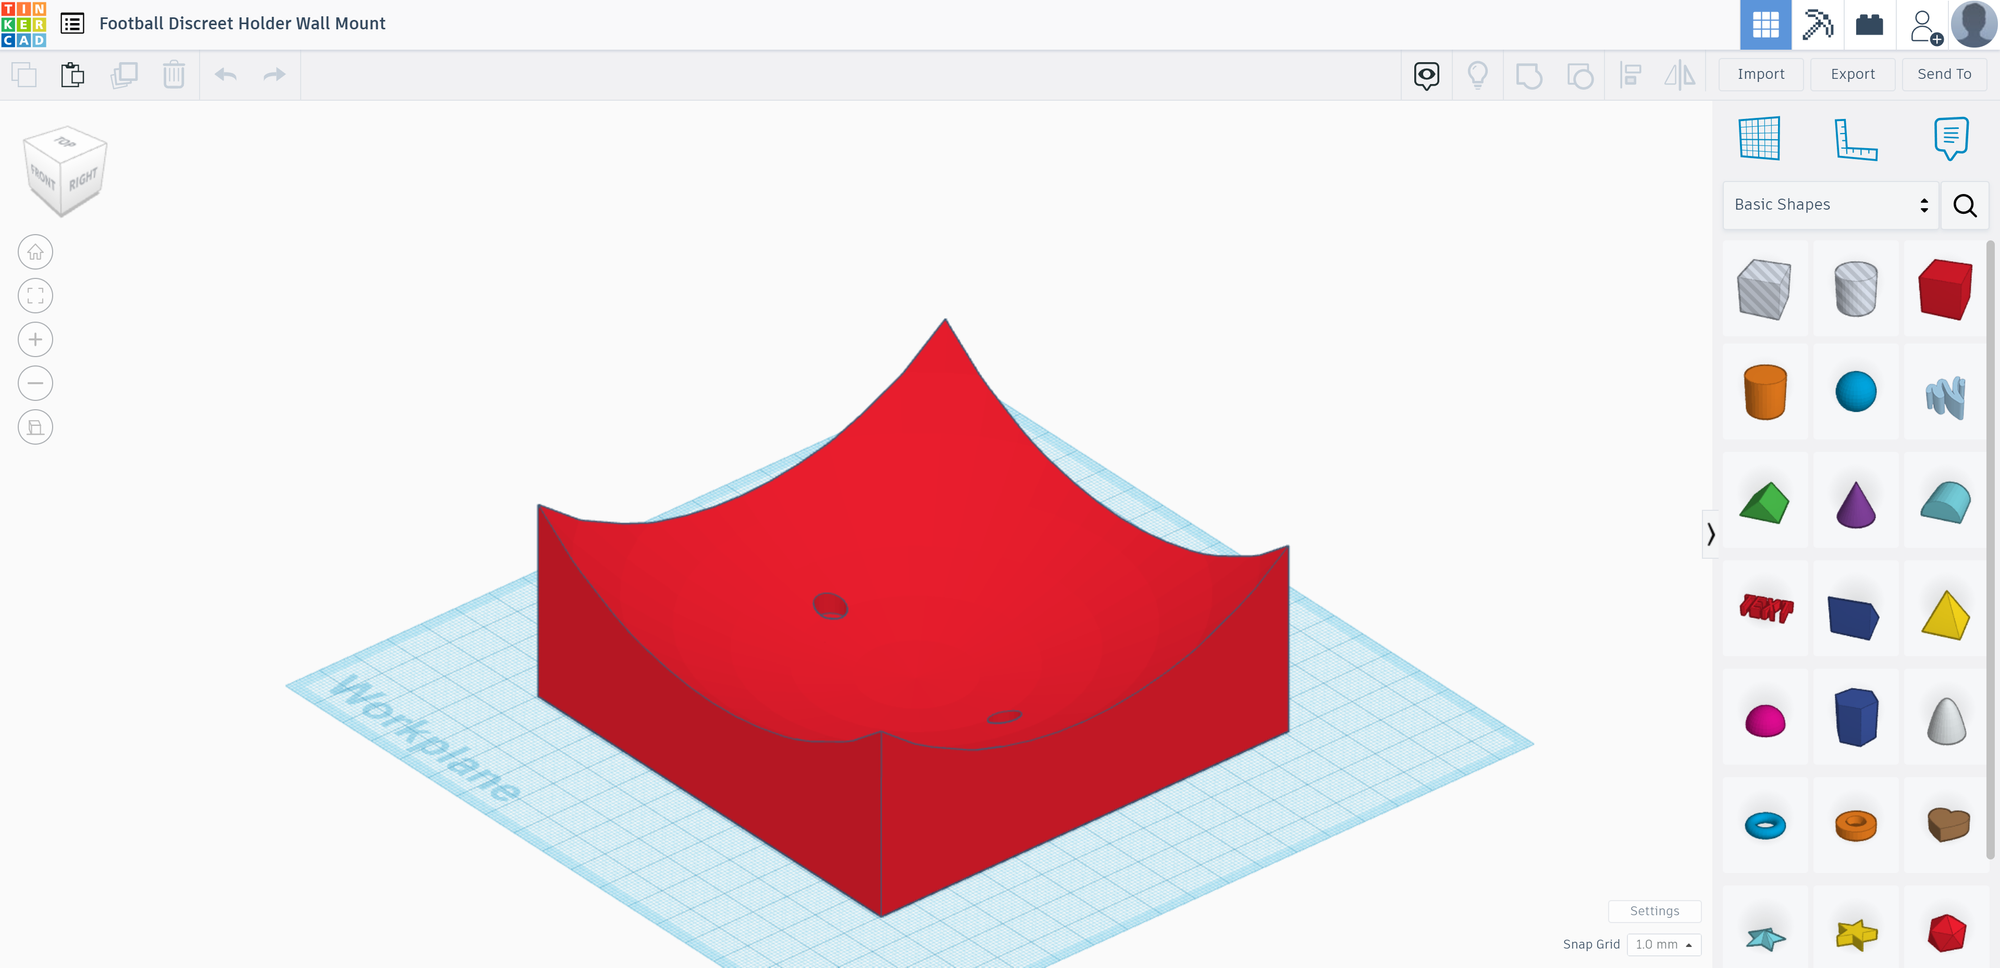Switch to the Blocks pickaxe mode
This screenshot has width=2000, height=968.
pos(1818,25)
